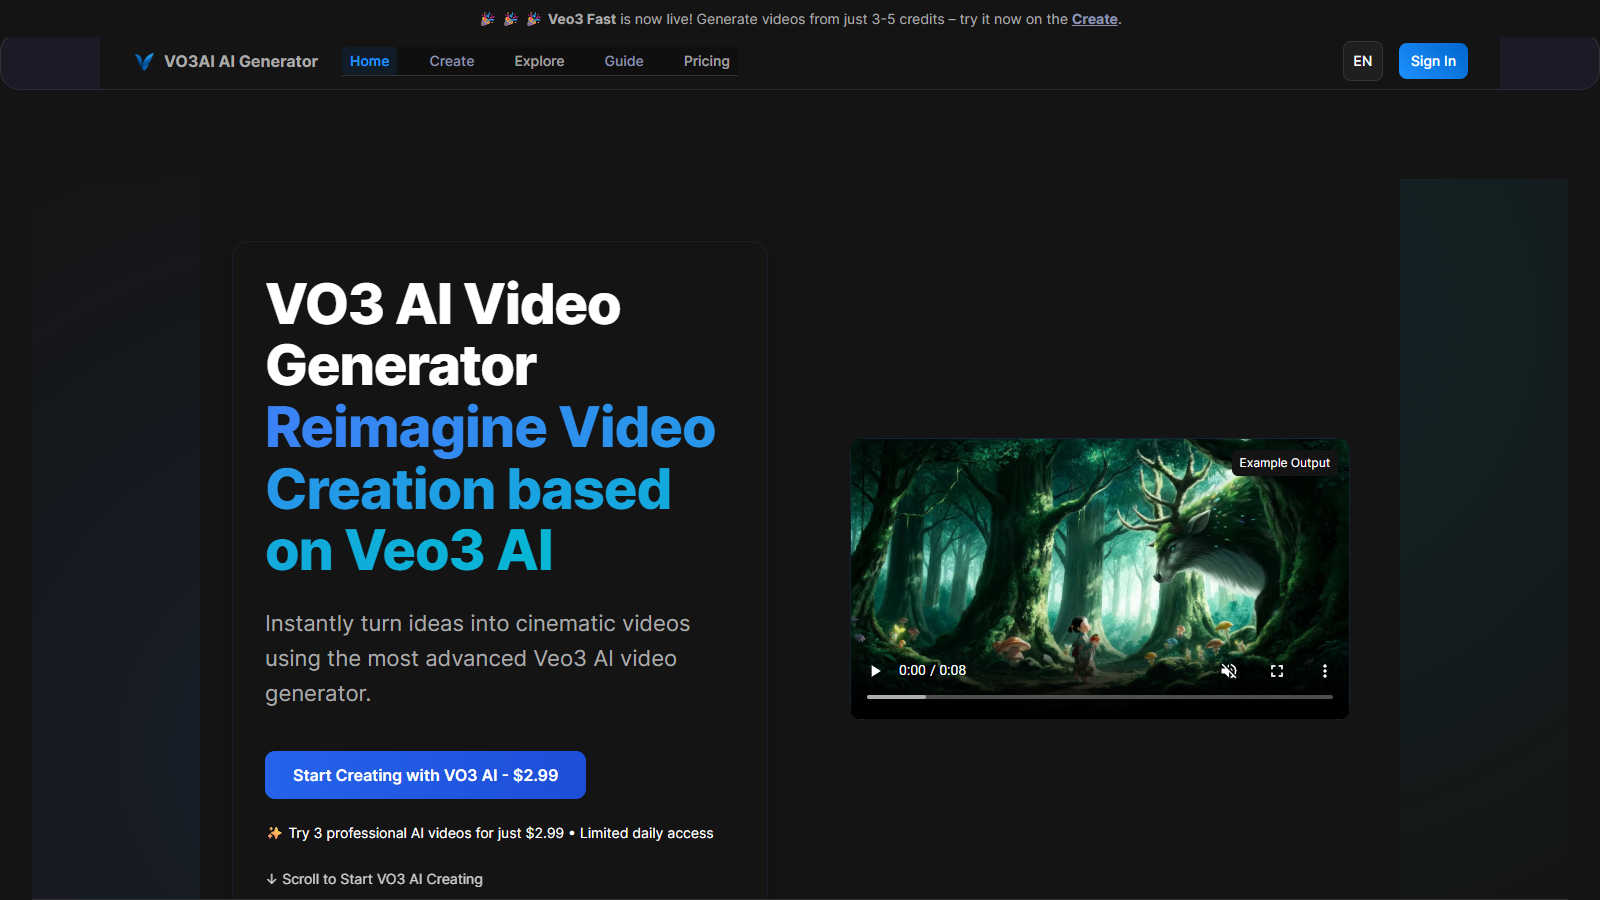View the Pricing page
Image resolution: width=1600 pixels, height=900 pixels.
(707, 61)
